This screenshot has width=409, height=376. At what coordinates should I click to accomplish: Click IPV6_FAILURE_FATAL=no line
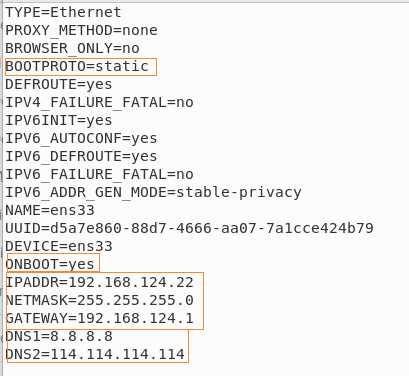[x=99, y=174]
